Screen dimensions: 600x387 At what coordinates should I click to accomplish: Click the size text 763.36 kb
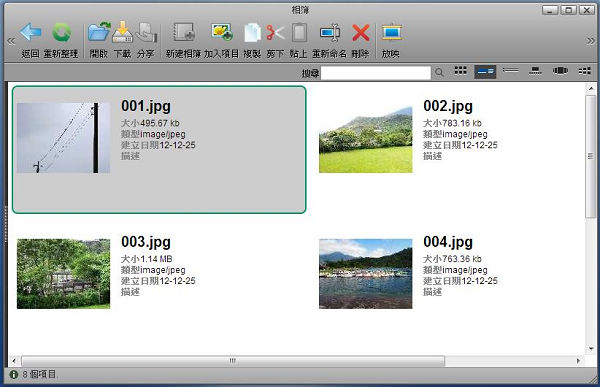(x=462, y=259)
